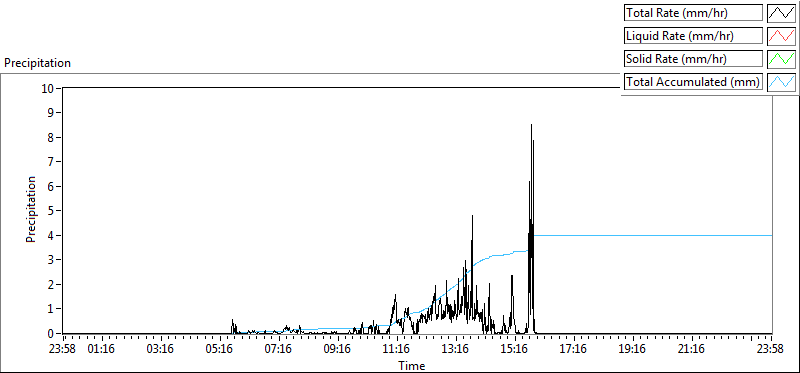Click the Solid Rate green plot icon

[782, 59]
